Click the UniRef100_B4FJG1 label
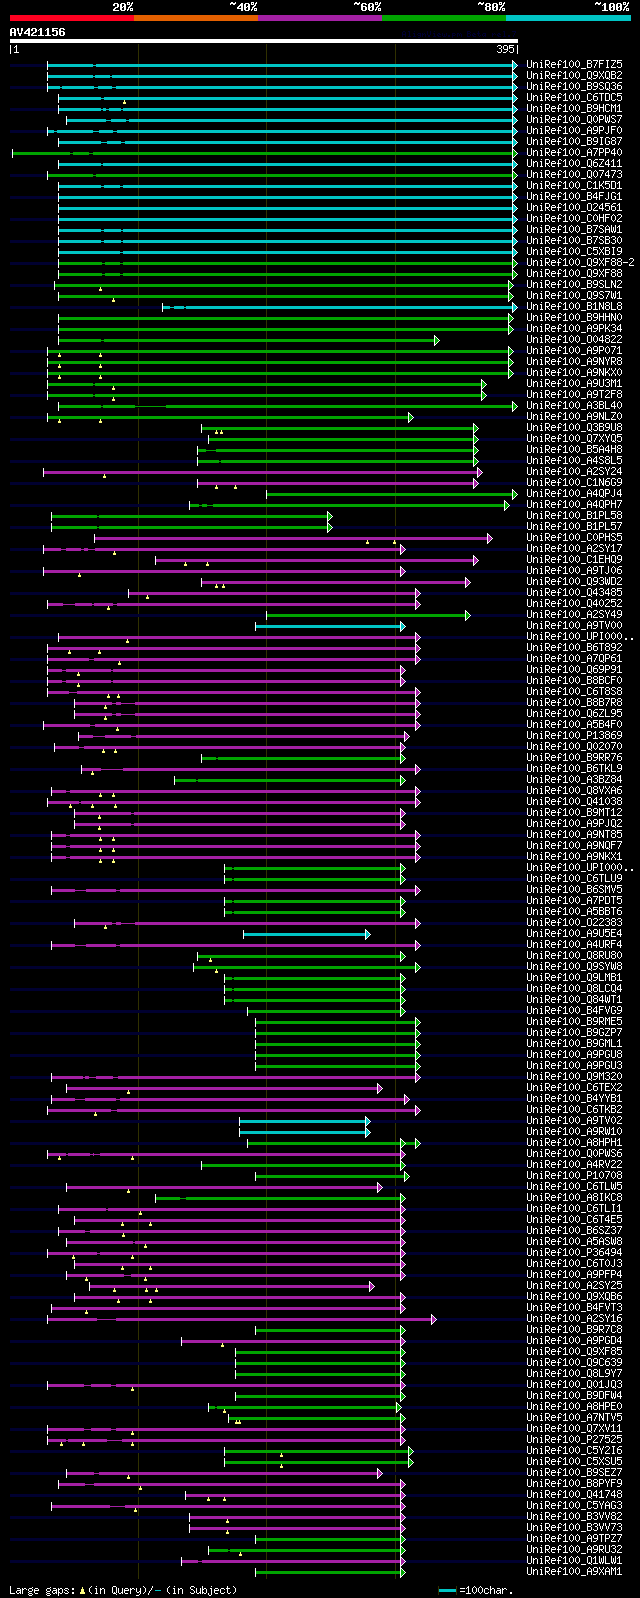Viewport: 640px width, 1598px height. pyautogui.click(x=574, y=196)
